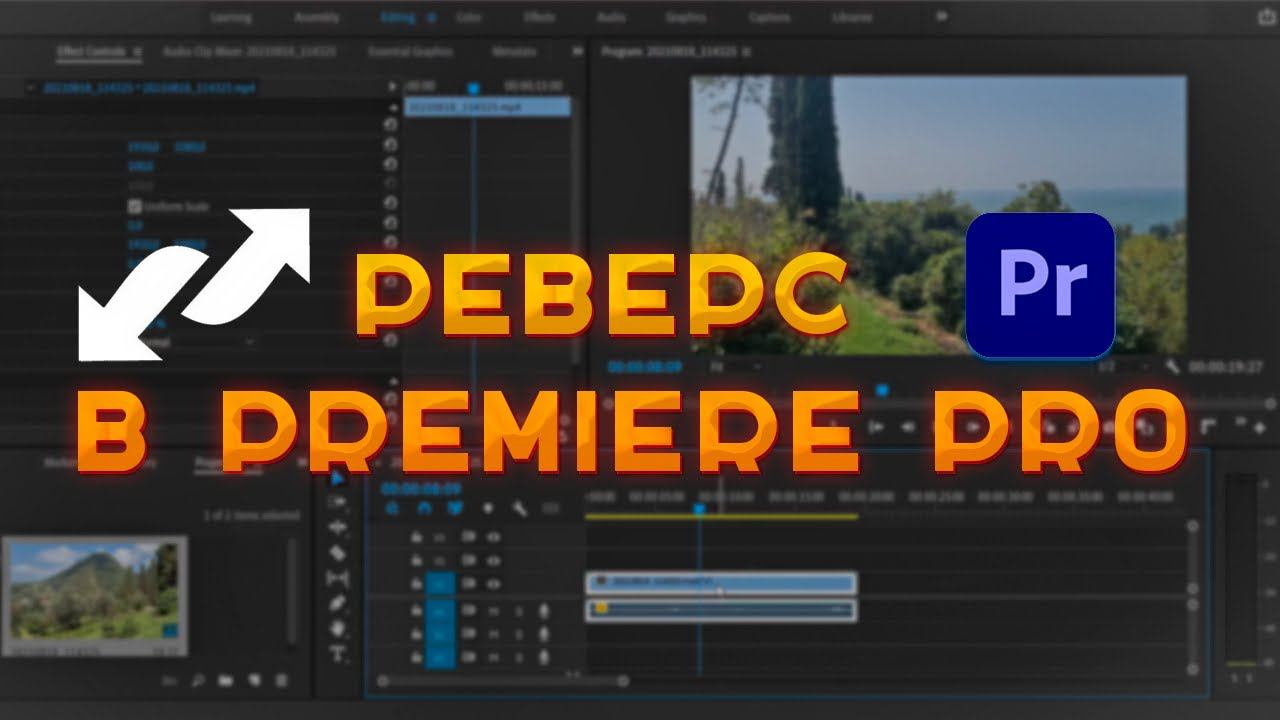
Task: Select the Pen tool
Action: [x=337, y=603]
